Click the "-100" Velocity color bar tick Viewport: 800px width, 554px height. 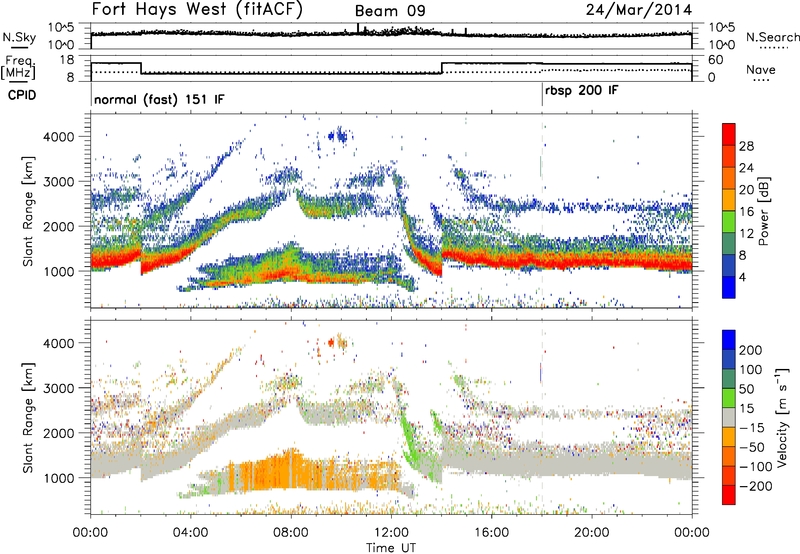tap(756, 467)
